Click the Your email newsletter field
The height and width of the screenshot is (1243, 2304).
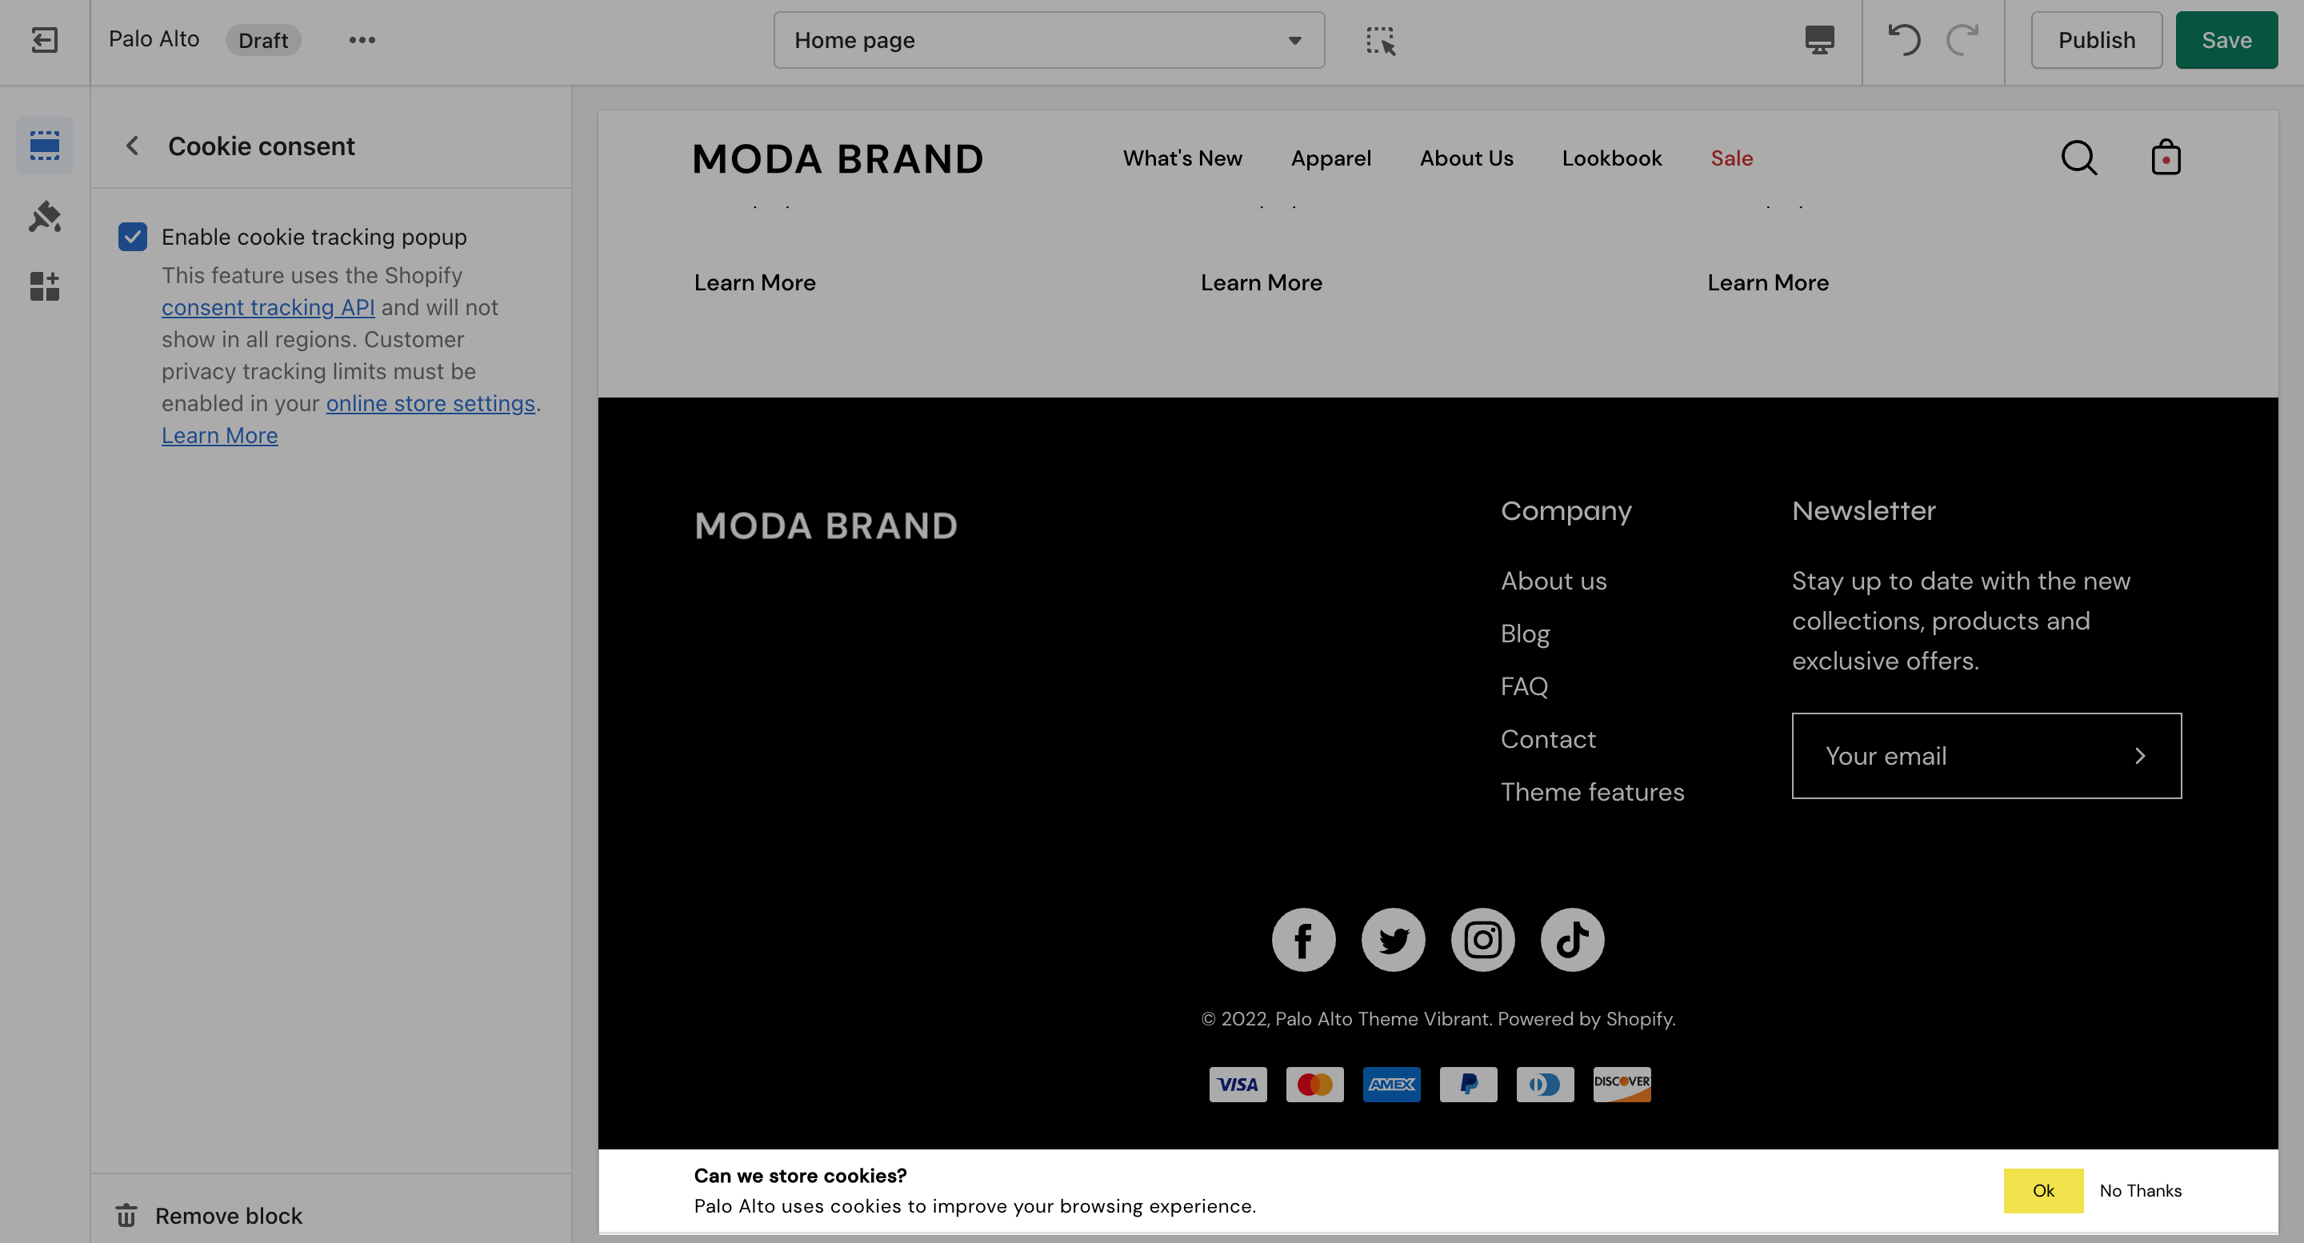[1960, 756]
